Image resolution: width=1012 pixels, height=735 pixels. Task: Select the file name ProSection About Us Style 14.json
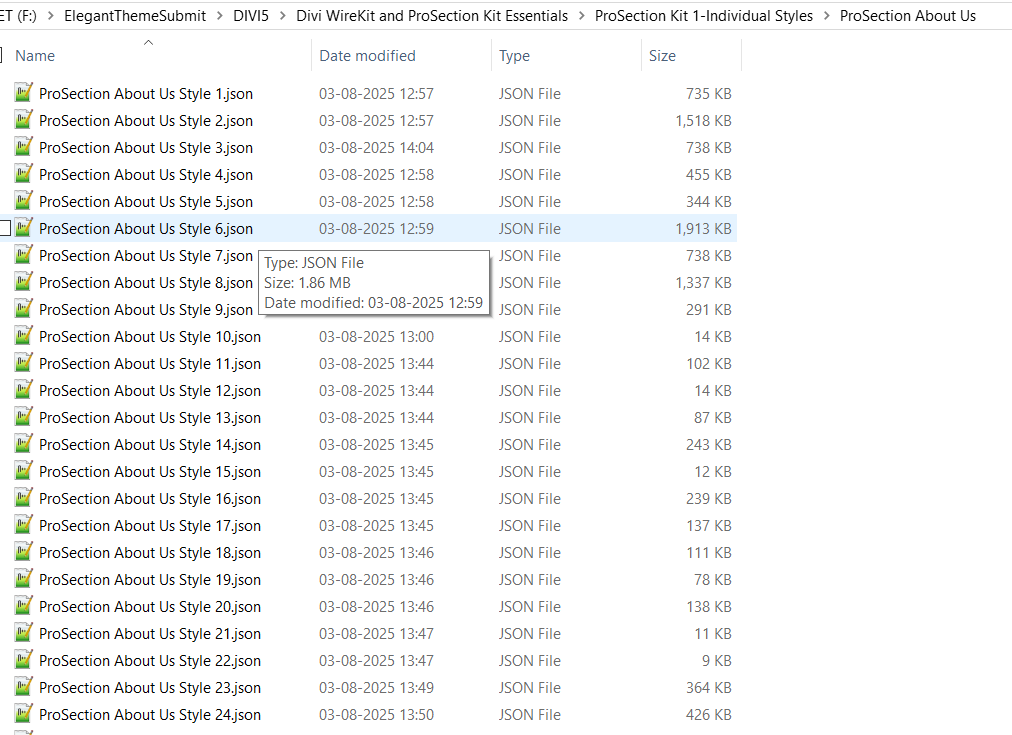150,445
